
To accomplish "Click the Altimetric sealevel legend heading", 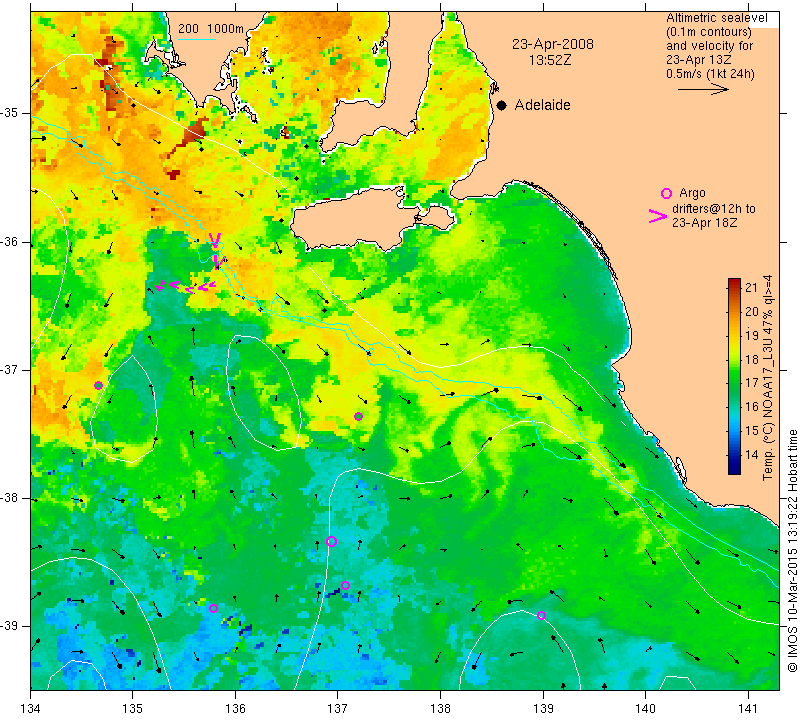I will (716, 18).
